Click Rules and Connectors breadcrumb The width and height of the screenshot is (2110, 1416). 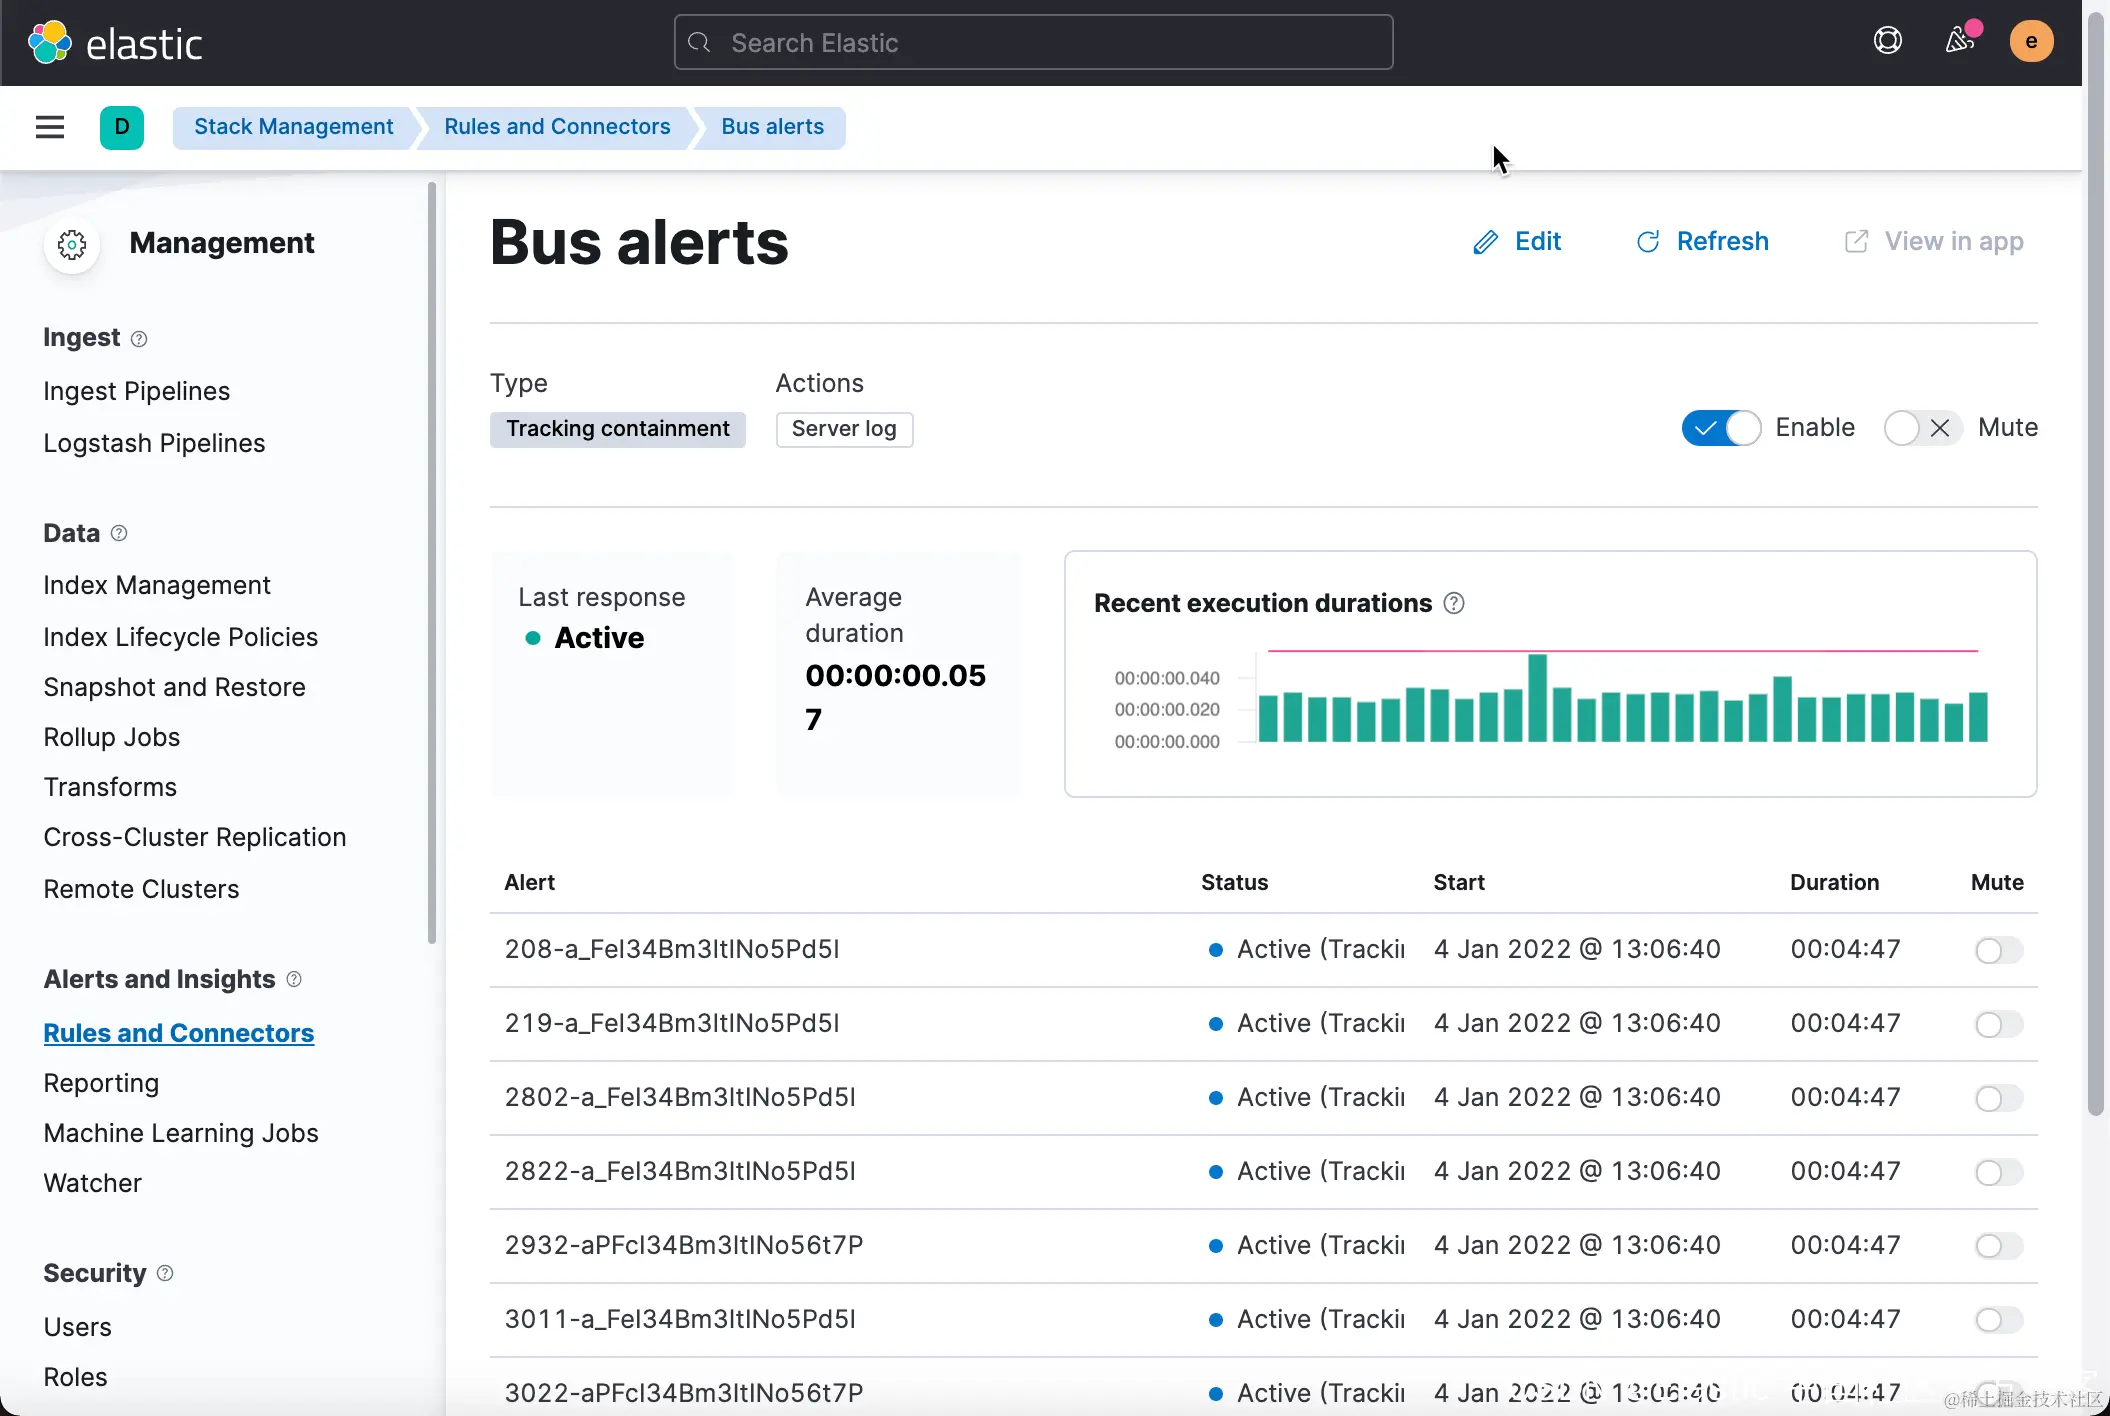pos(557,127)
